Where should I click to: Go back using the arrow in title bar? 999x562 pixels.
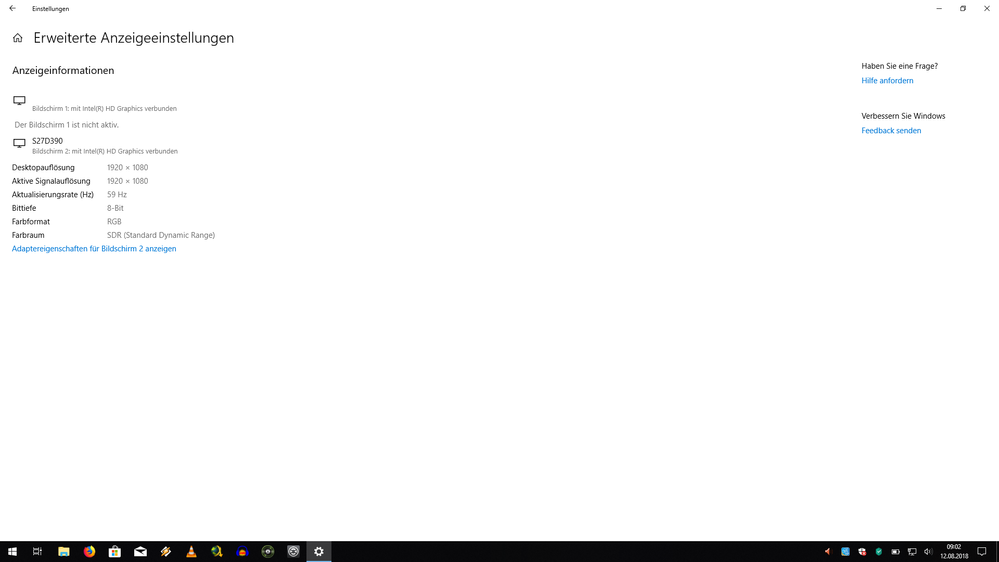tap(12, 8)
